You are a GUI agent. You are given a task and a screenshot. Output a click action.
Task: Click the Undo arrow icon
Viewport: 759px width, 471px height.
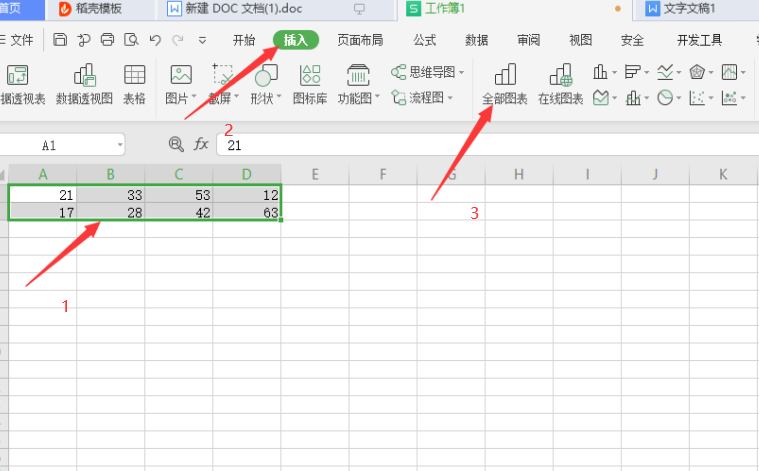click(155, 40)
